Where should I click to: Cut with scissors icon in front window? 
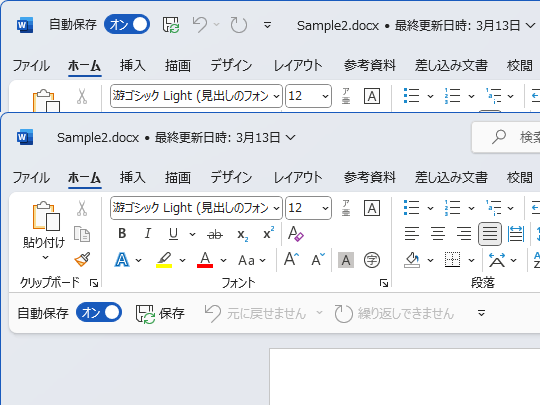click(82, 208)
